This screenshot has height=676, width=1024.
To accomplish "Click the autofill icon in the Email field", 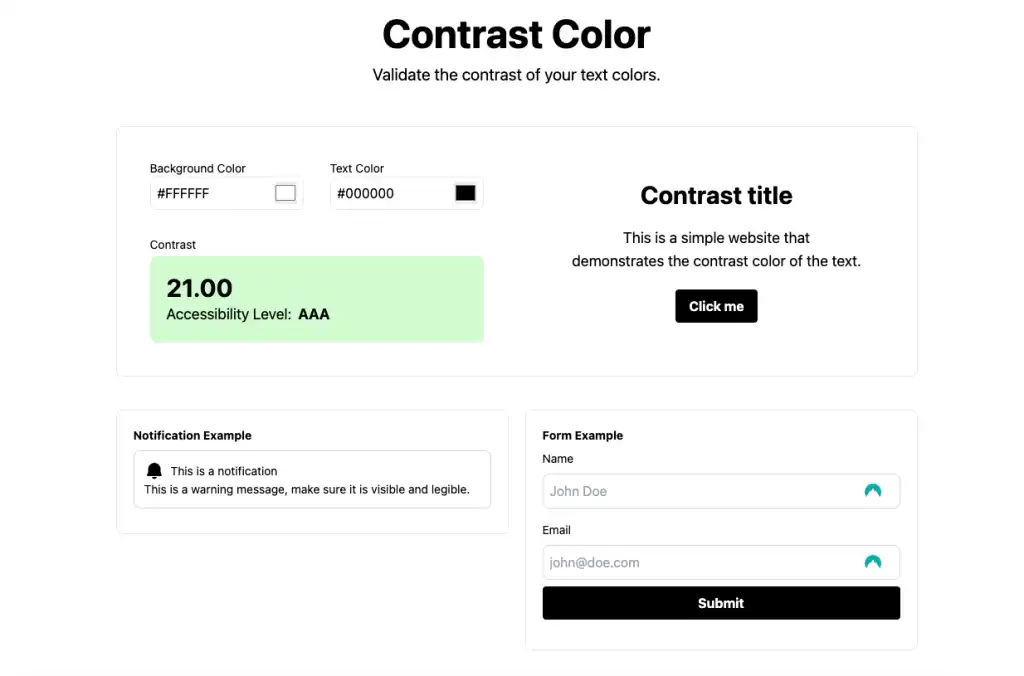I will (x=873, y=562).
